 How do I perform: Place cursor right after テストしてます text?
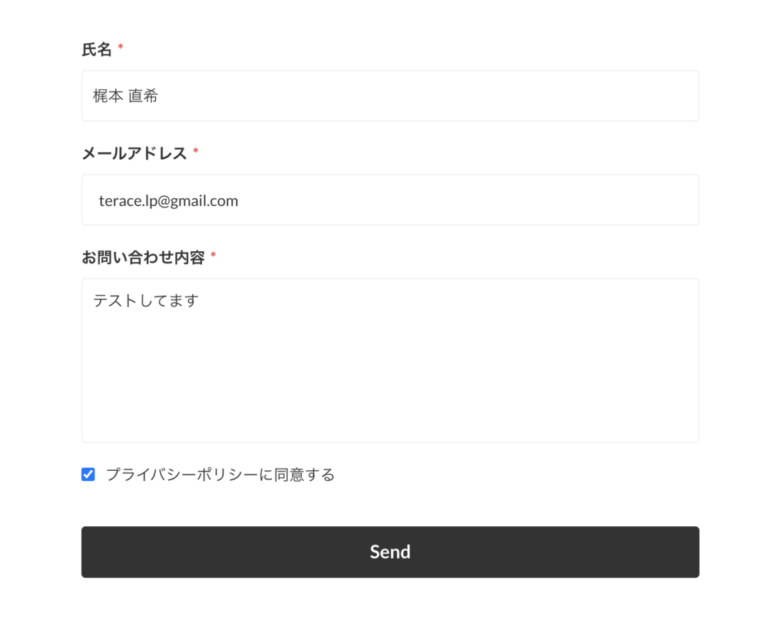[201, 300]
